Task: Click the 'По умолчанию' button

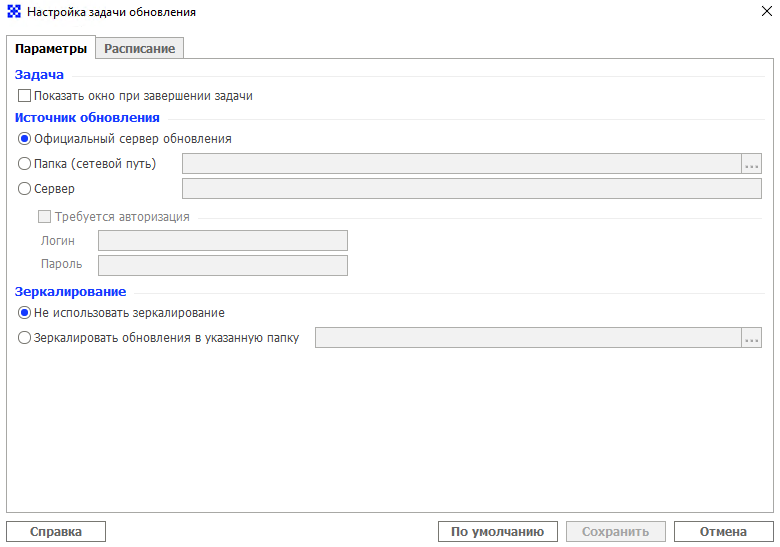Action: [497, 532]
